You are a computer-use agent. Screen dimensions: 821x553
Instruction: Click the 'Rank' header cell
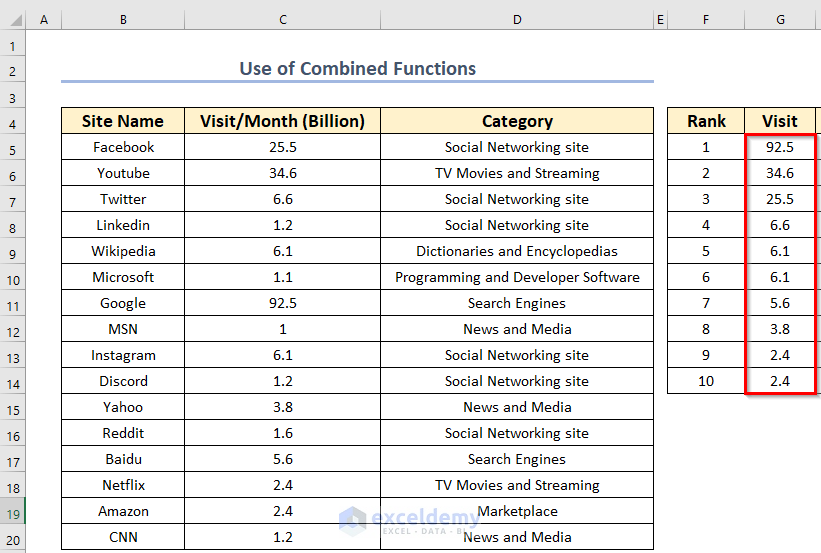(706, 121)
